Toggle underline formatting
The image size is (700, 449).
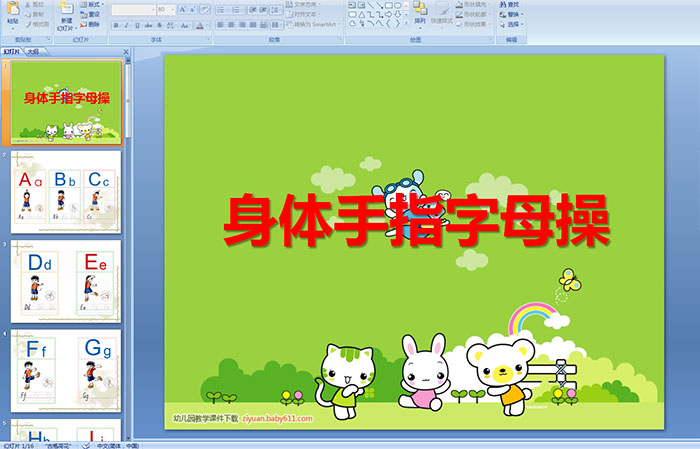(137, 25)
